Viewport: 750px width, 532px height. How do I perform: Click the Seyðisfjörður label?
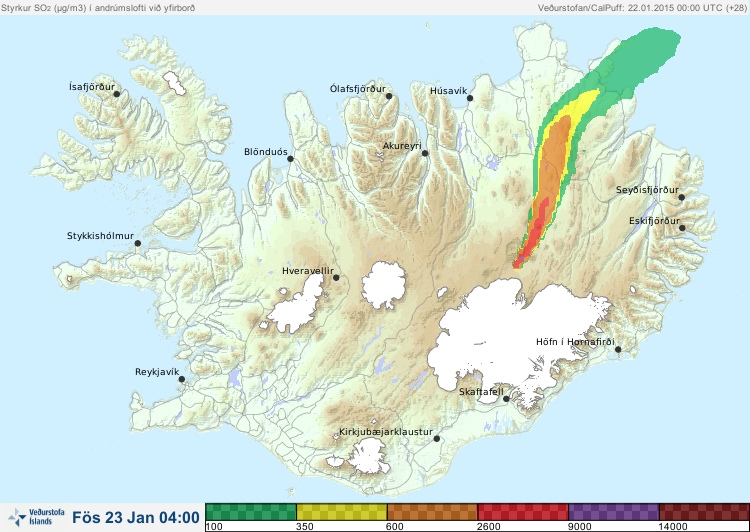tap(647, 190)
